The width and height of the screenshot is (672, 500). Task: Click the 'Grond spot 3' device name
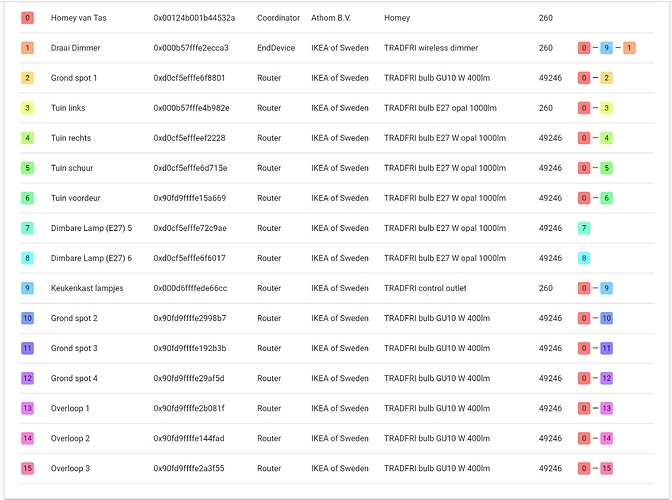pyautogui.click(x=74, y=348)
